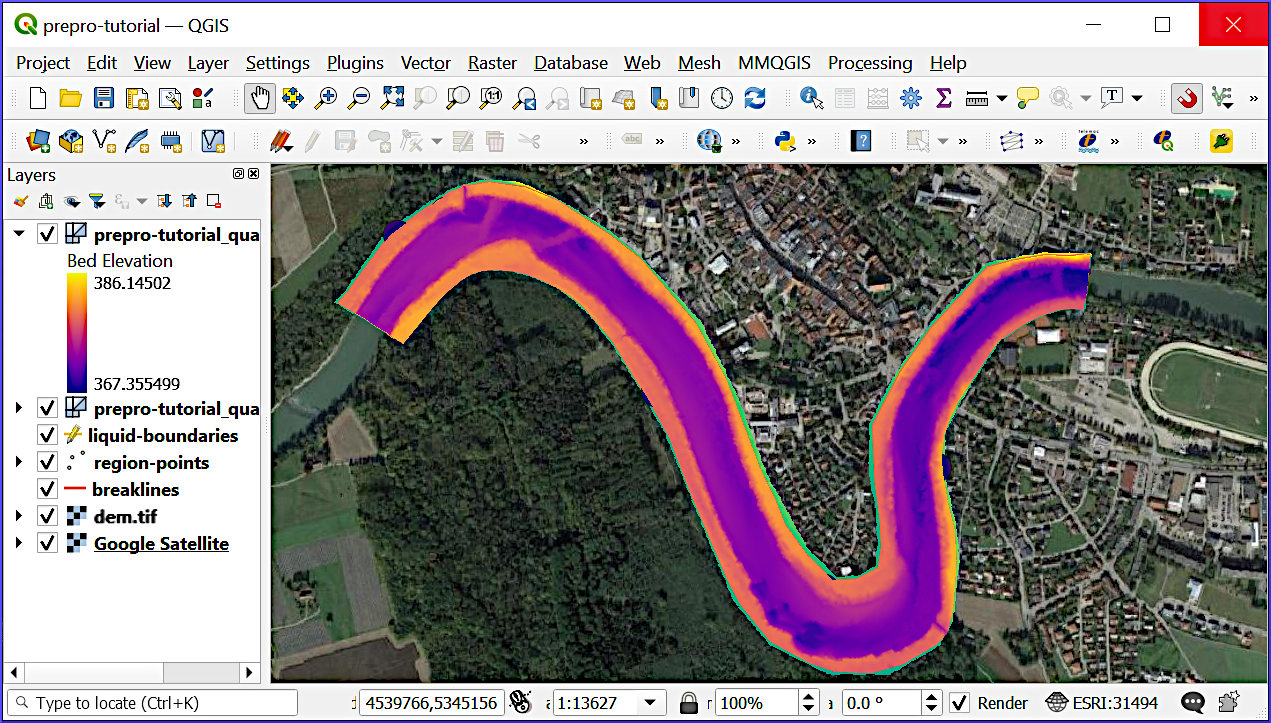Activate the Zoom In tool
Viewport: 1271px width, 723px height.
[325, 98]
